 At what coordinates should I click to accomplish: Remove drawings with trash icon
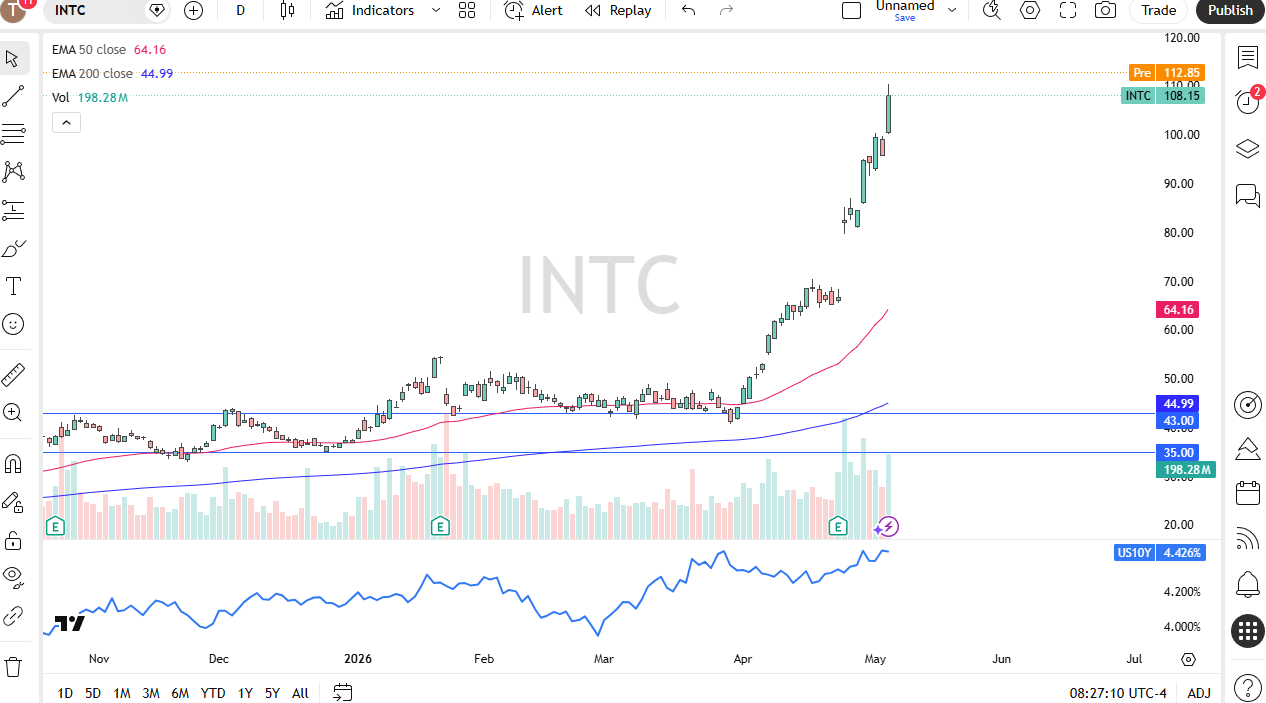coord(13,666)
